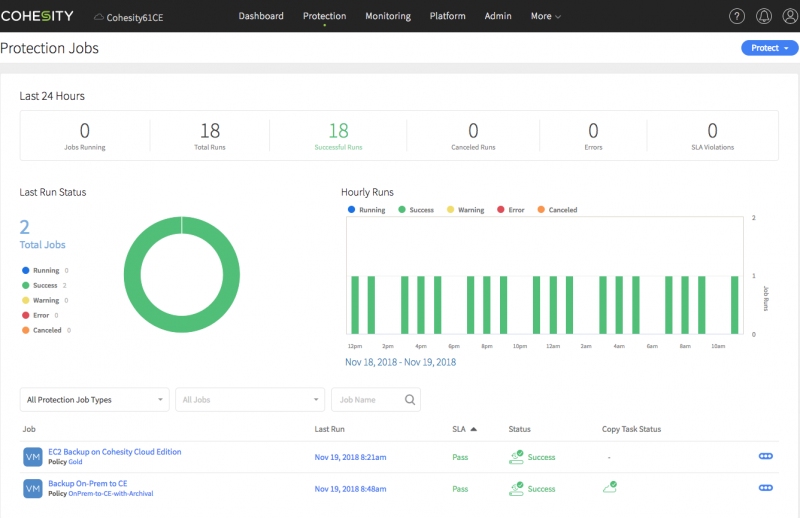Image resolution: width=800 pixels, height=518 pixels.
Task: Click Running dot in Last Run Status legend
Action: [x=26, y=270]
